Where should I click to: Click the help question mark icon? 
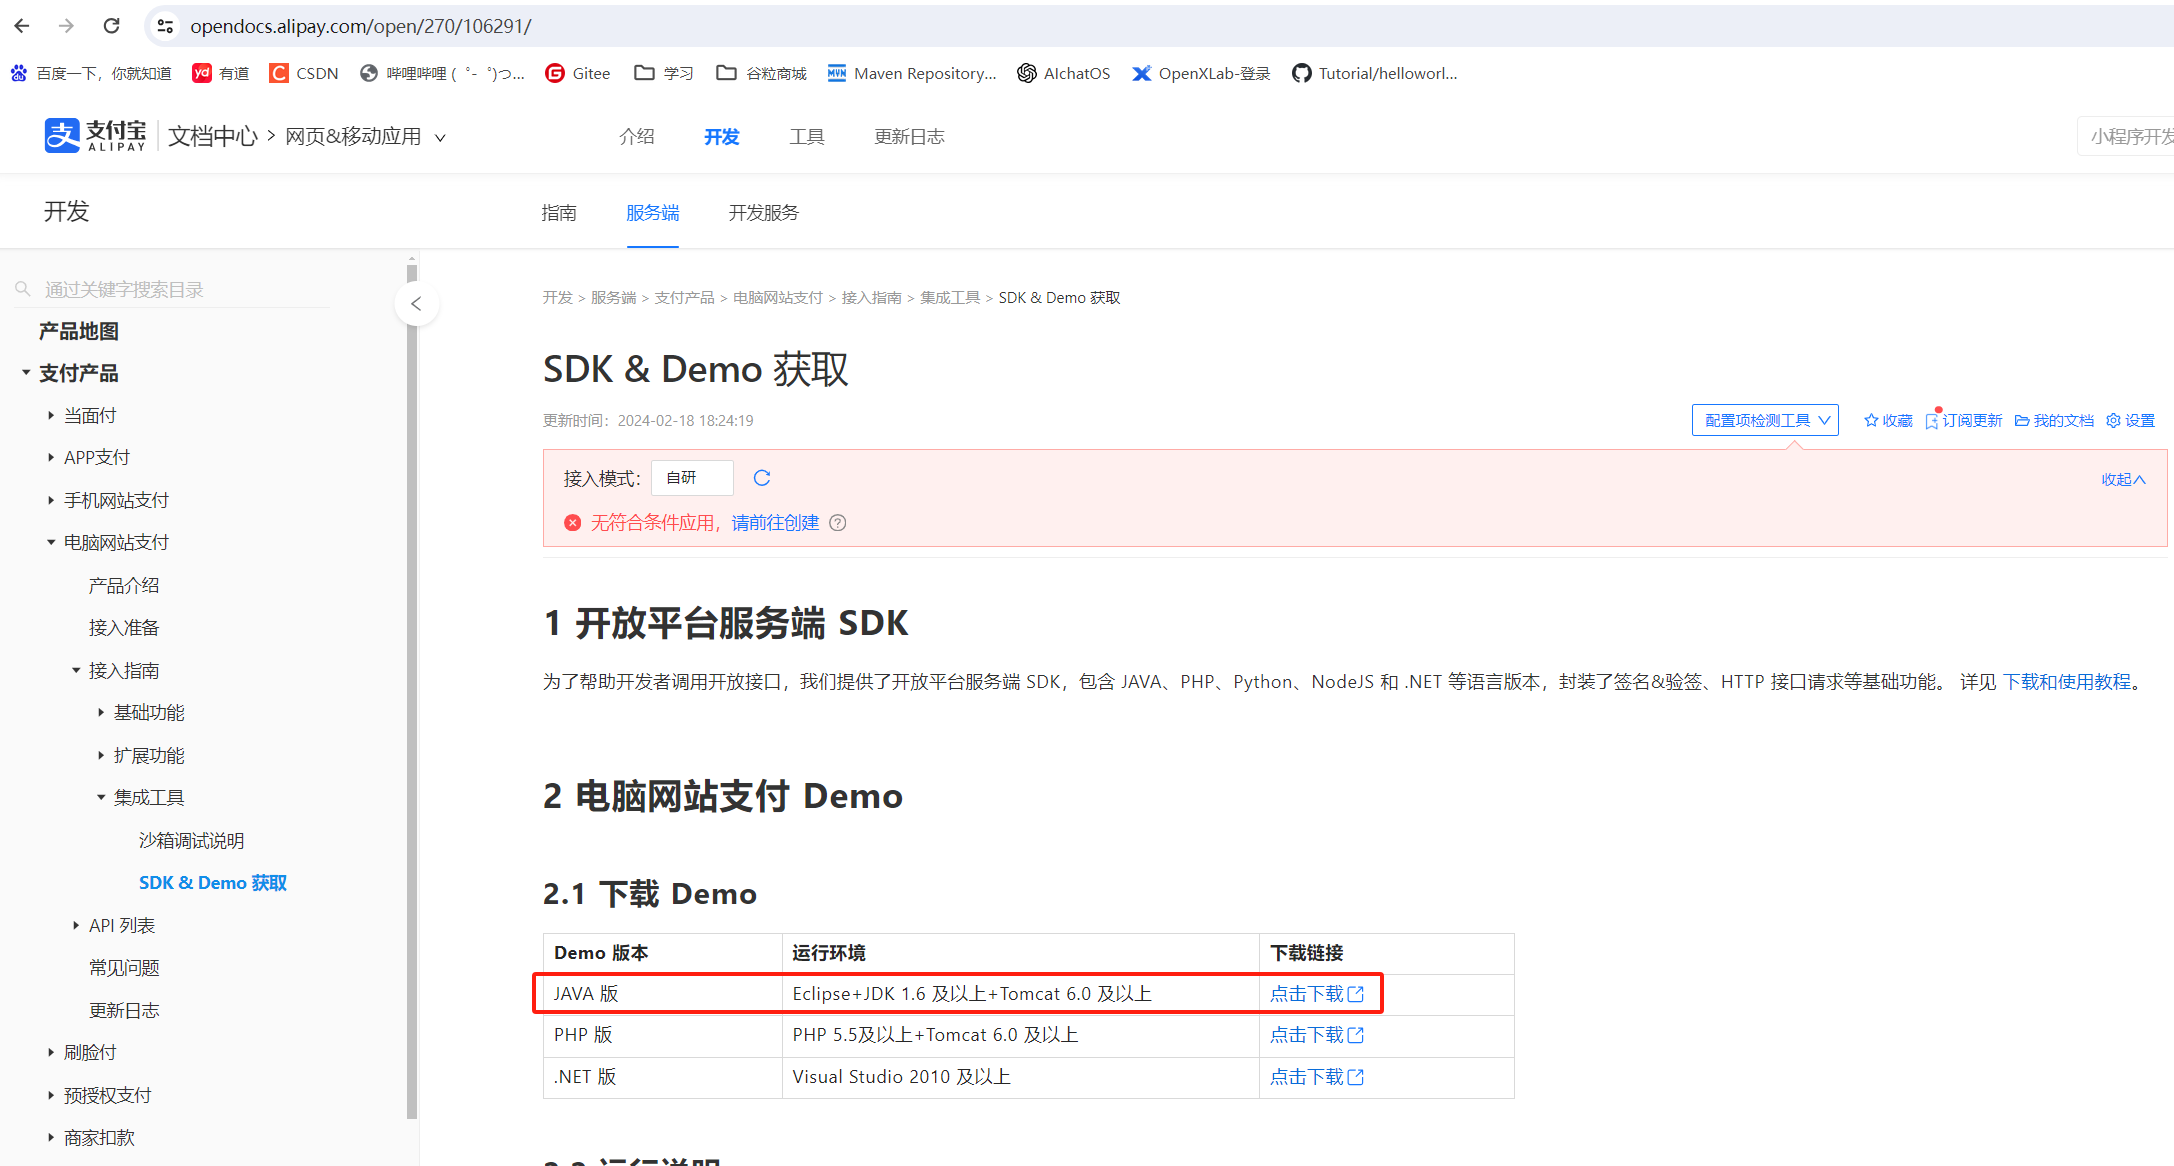pos(838,523)
